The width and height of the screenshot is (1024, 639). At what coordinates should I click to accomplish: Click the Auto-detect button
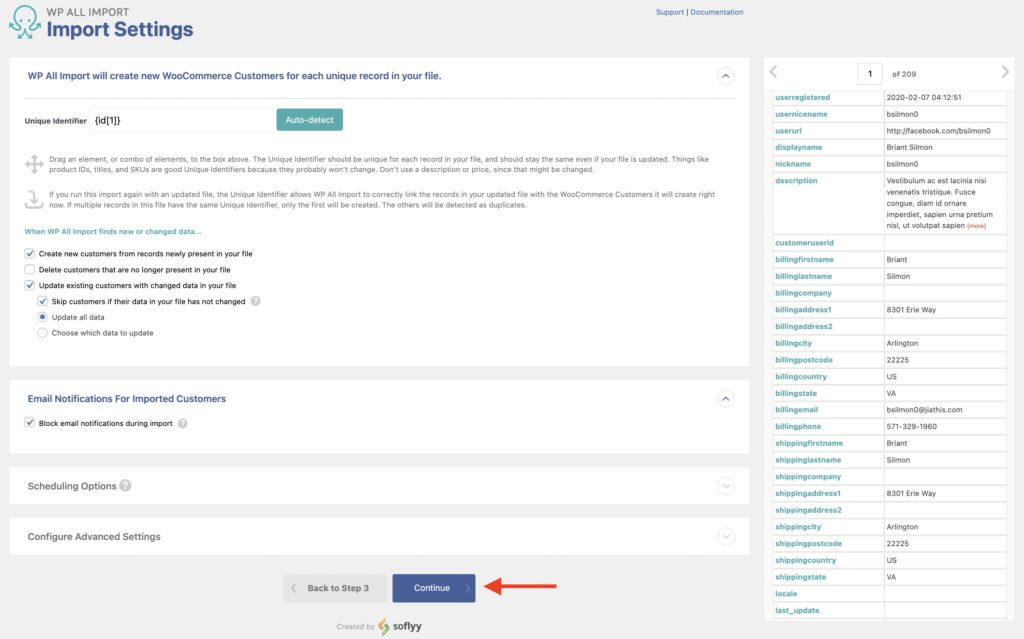point(310,118)
